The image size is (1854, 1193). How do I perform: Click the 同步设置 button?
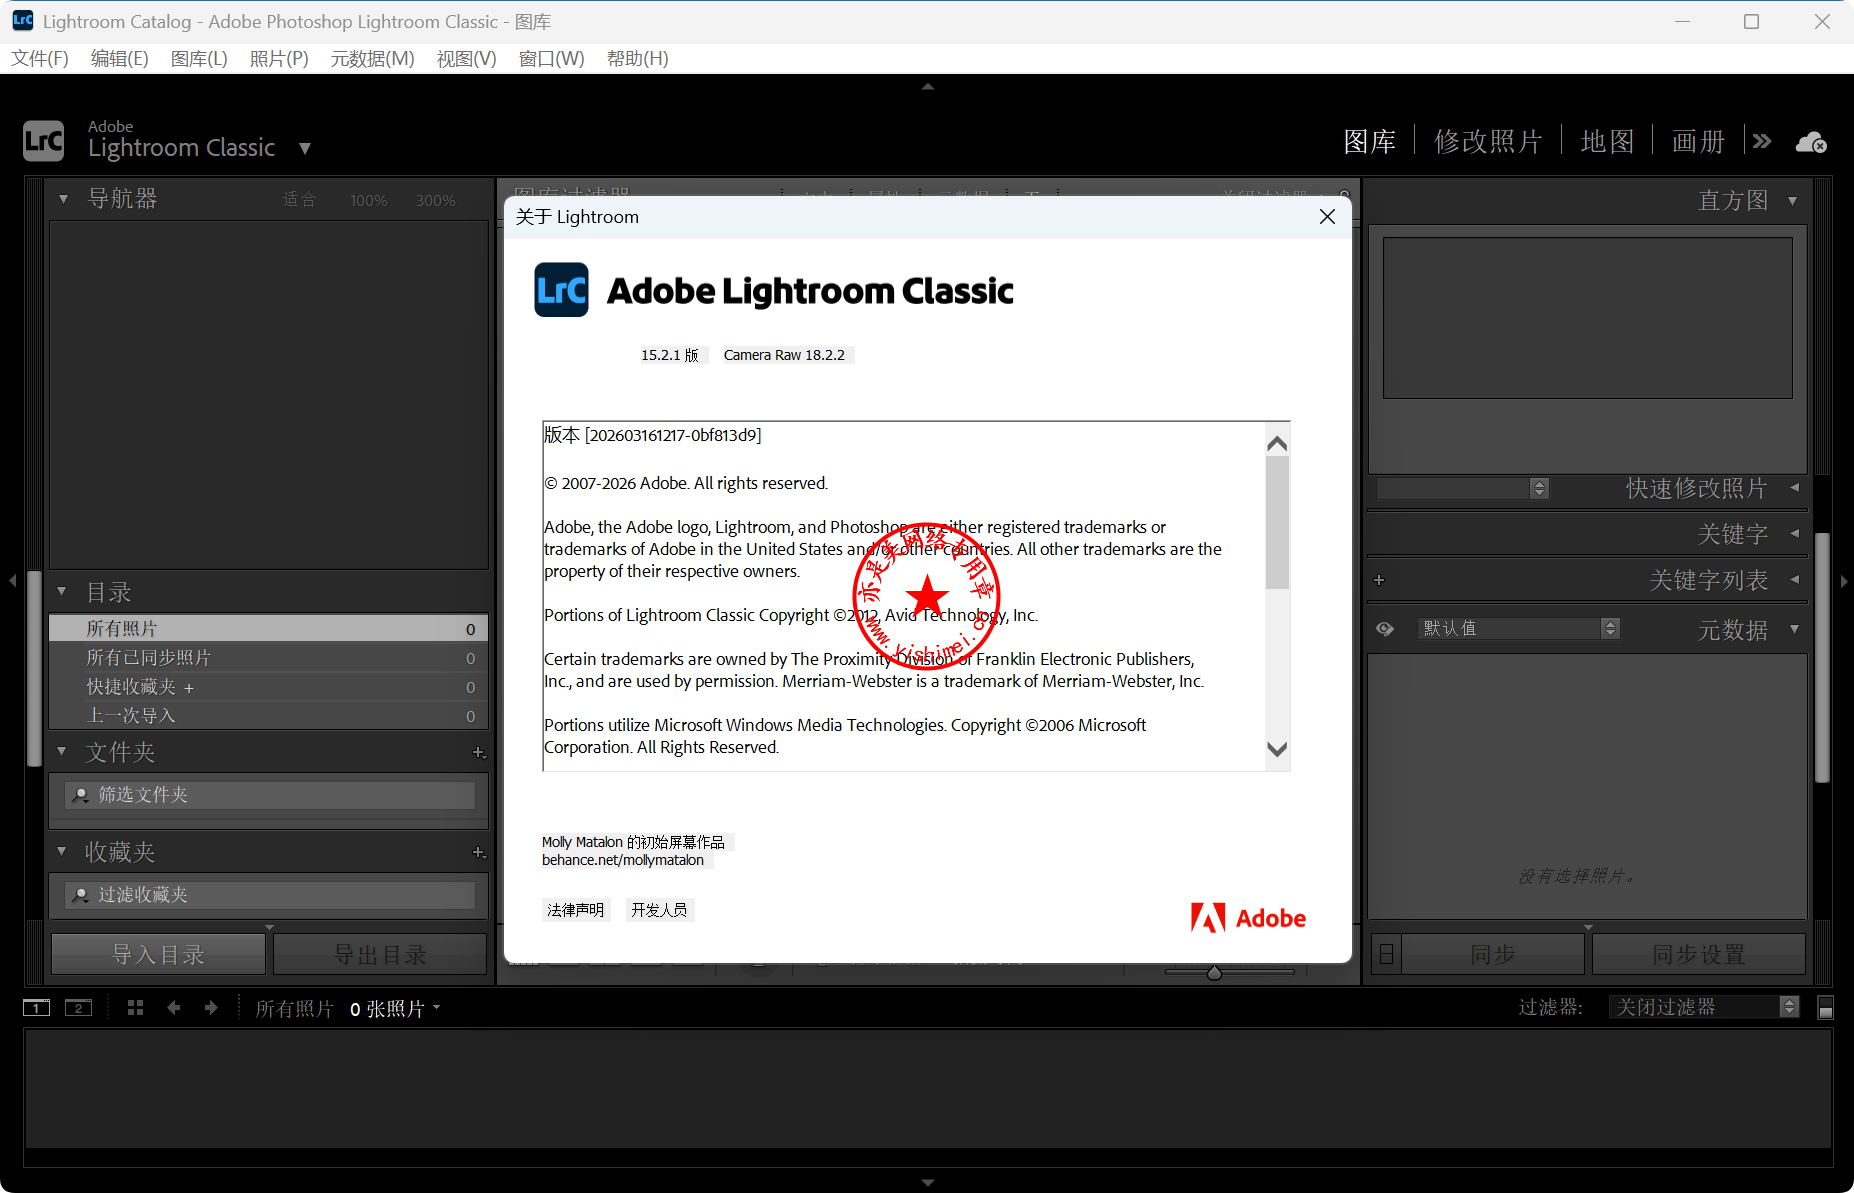pos(1698,954)
